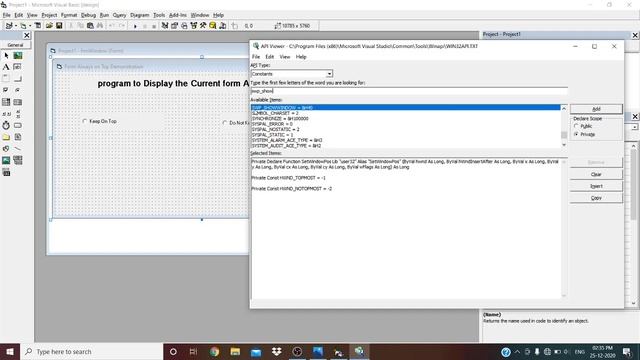Image resolution: width=640 pixels, height=360 pixels.
Task: Click the Add button in API Viewer
Action: tap(596, 109)
